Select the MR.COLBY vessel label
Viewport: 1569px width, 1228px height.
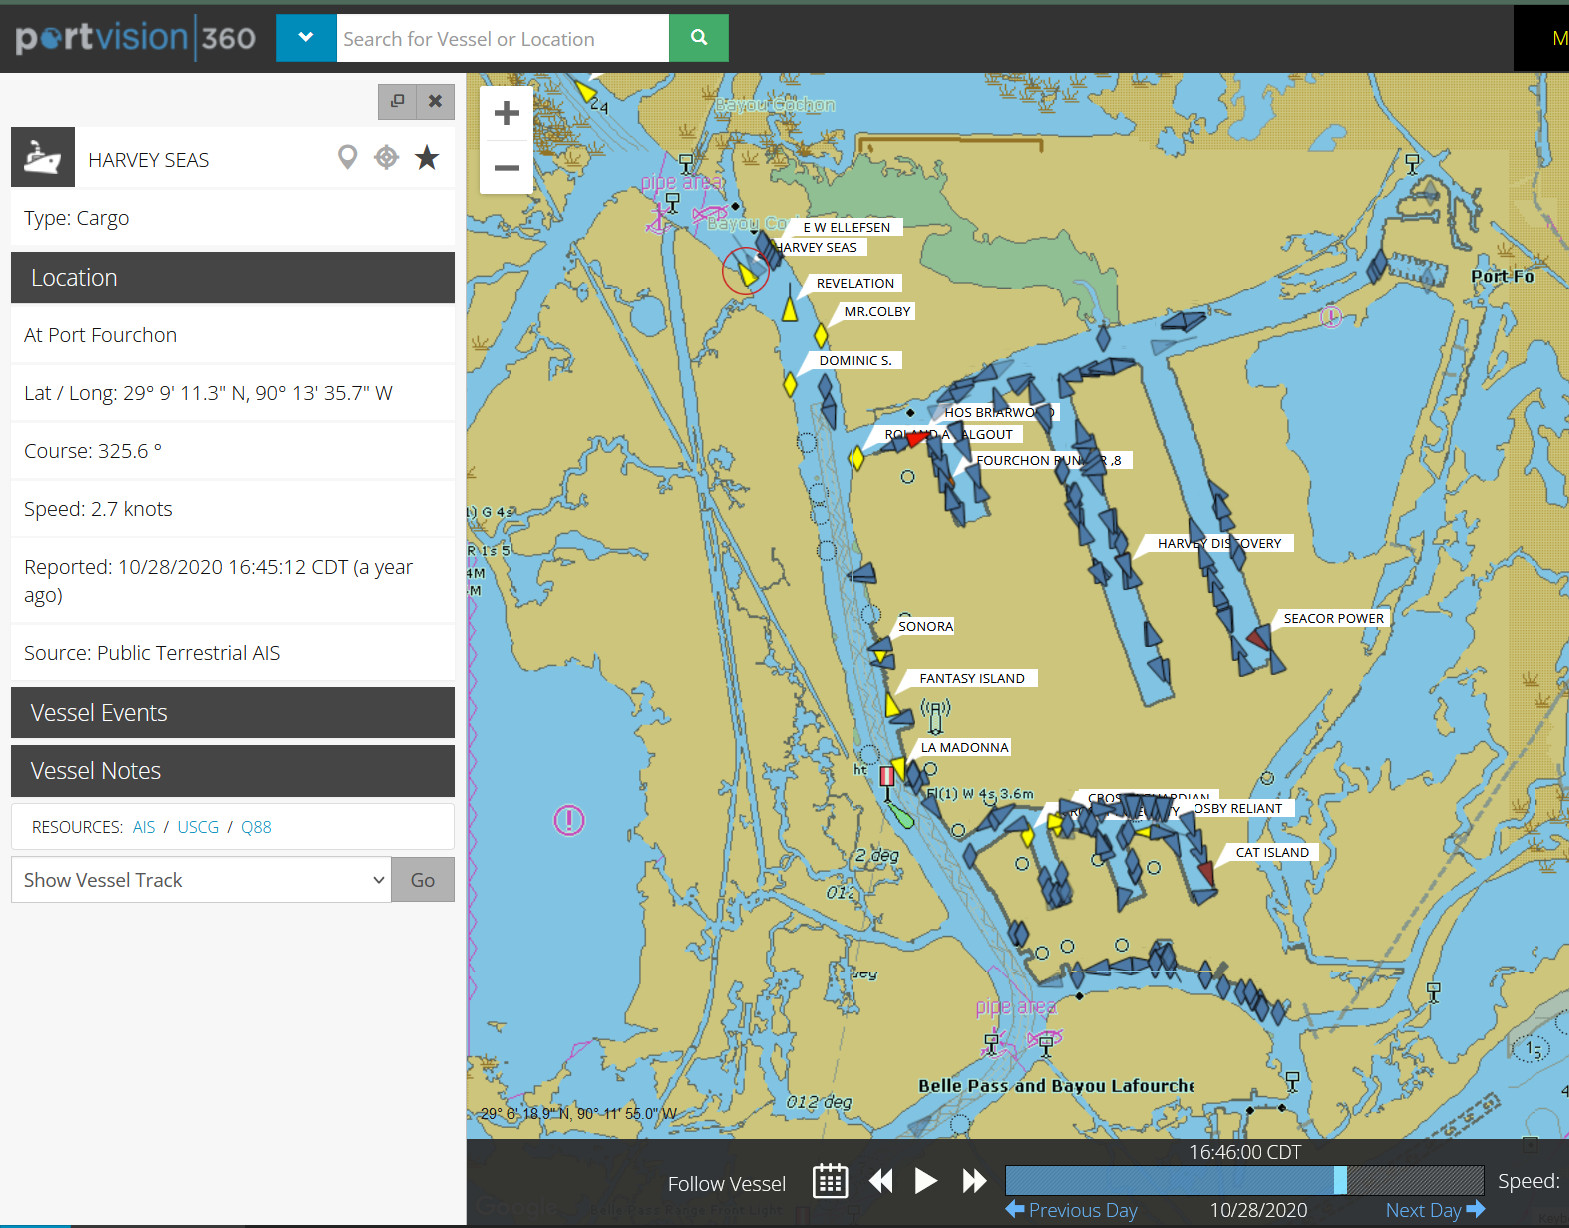click(x=877, y=311)
